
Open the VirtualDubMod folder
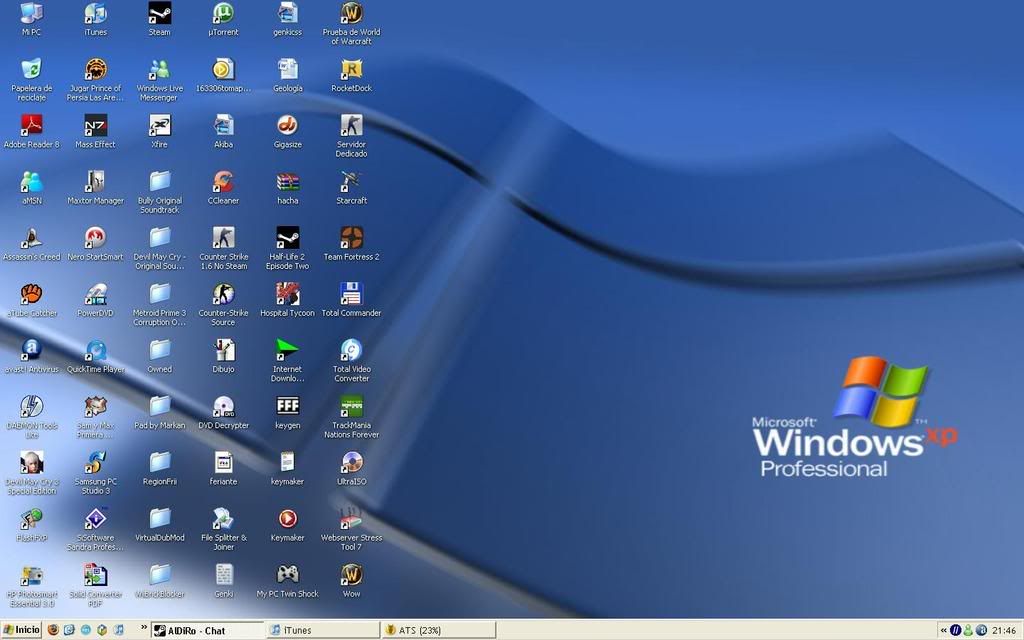[159, 524]
